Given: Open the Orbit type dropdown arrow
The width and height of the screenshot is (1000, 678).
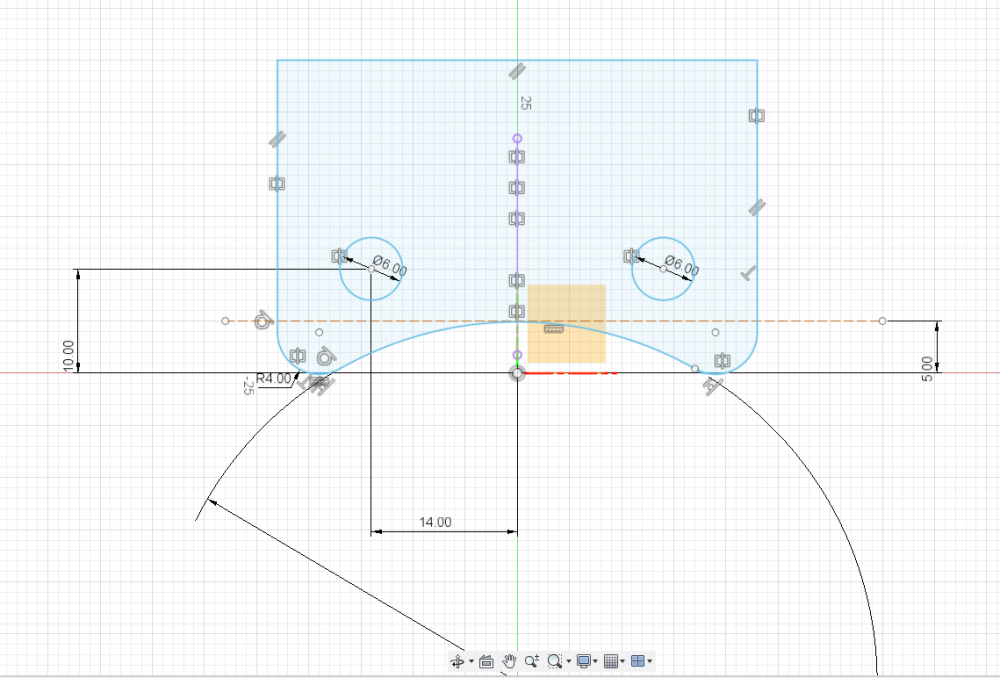Looking at the screenshot, I should (x=471, y=661).
